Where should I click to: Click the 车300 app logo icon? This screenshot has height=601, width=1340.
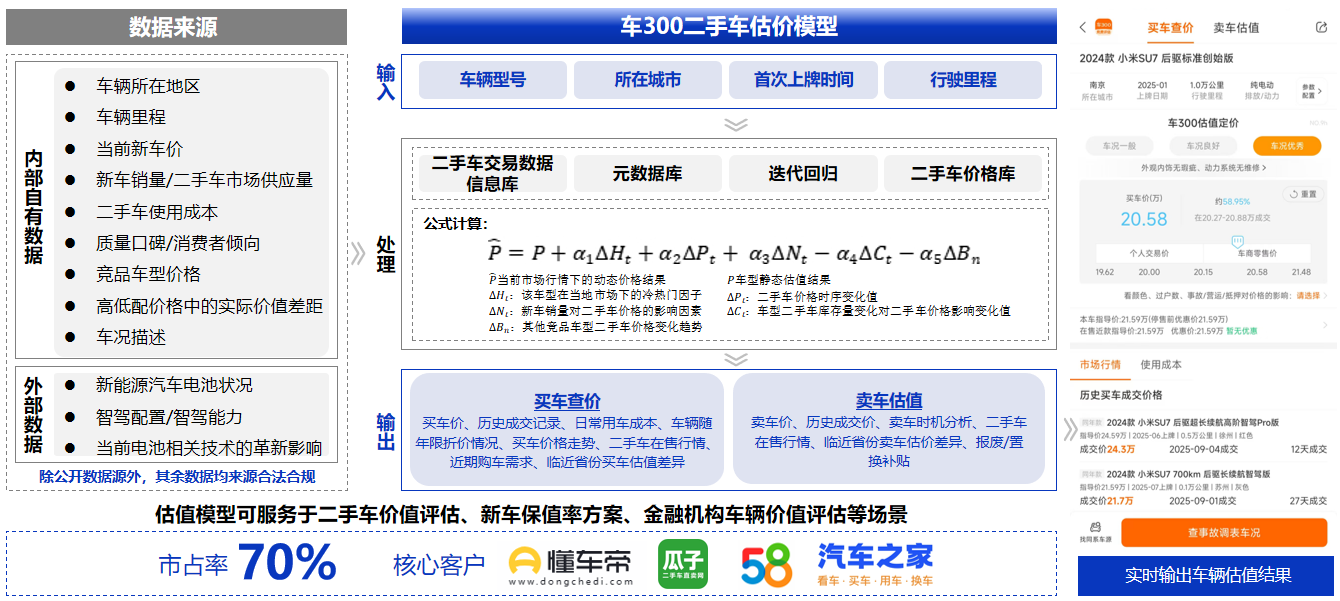click(x=1104, y=27)
